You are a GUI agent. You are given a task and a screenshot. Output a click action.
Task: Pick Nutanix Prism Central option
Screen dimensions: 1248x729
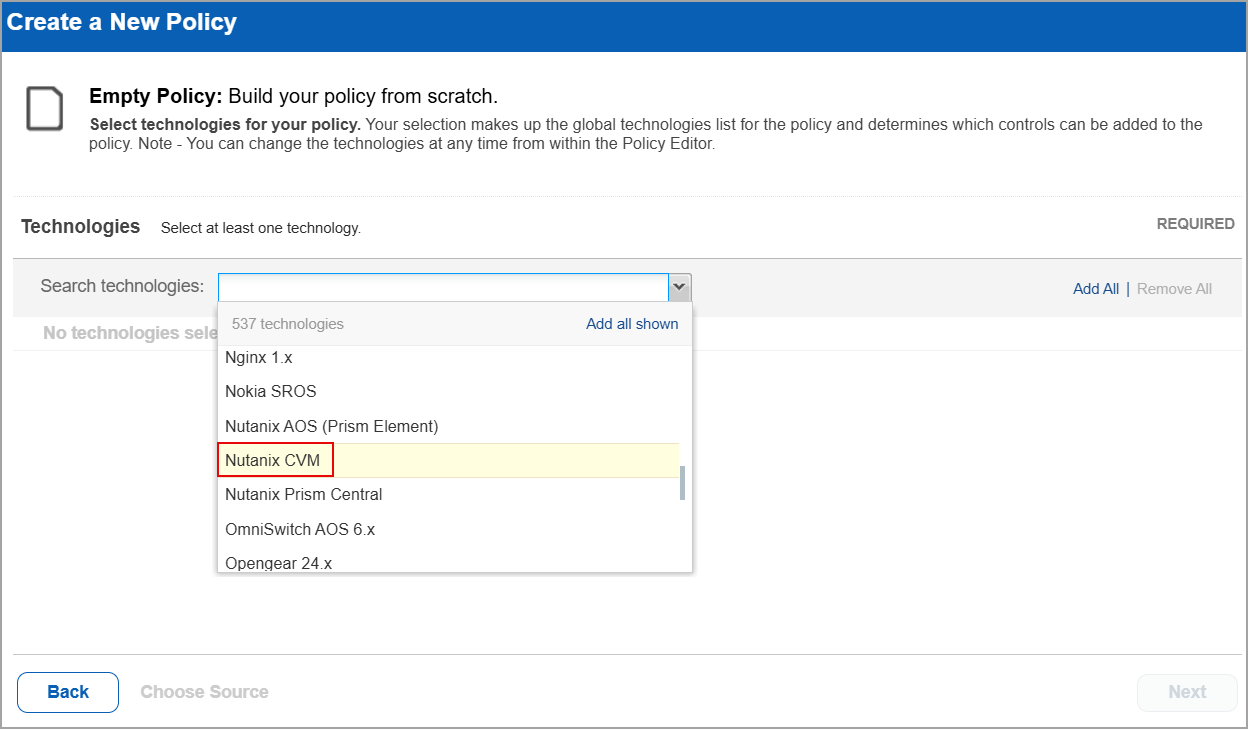(448, 494)
